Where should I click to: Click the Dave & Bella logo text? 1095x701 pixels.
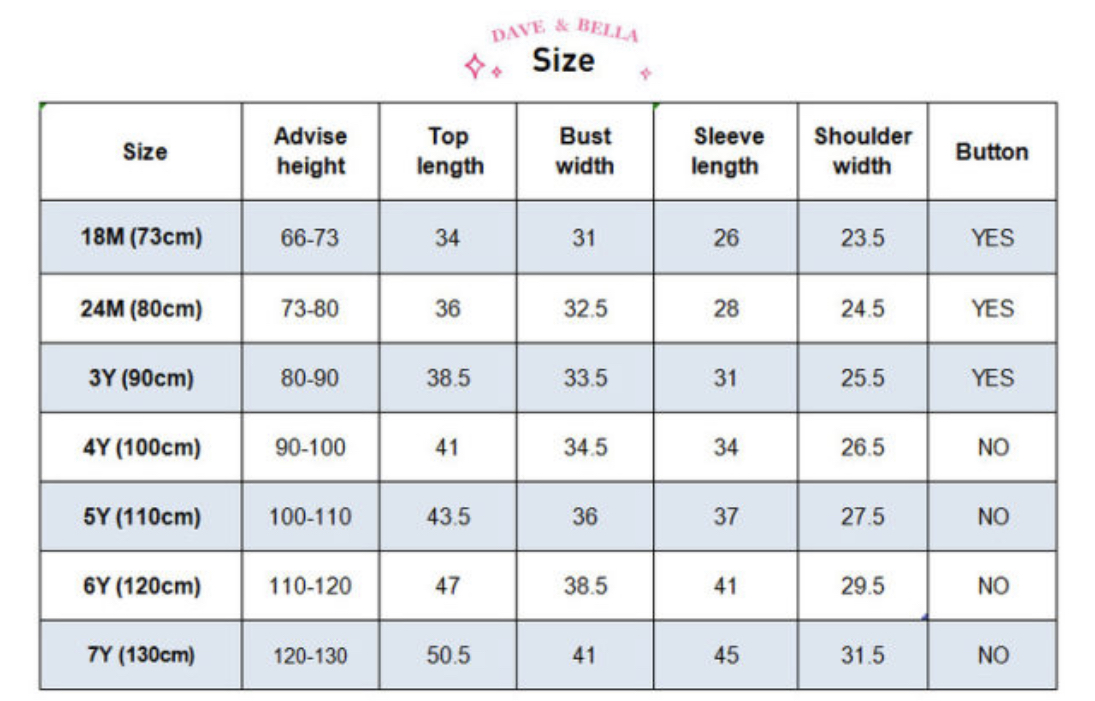[565, 31]
